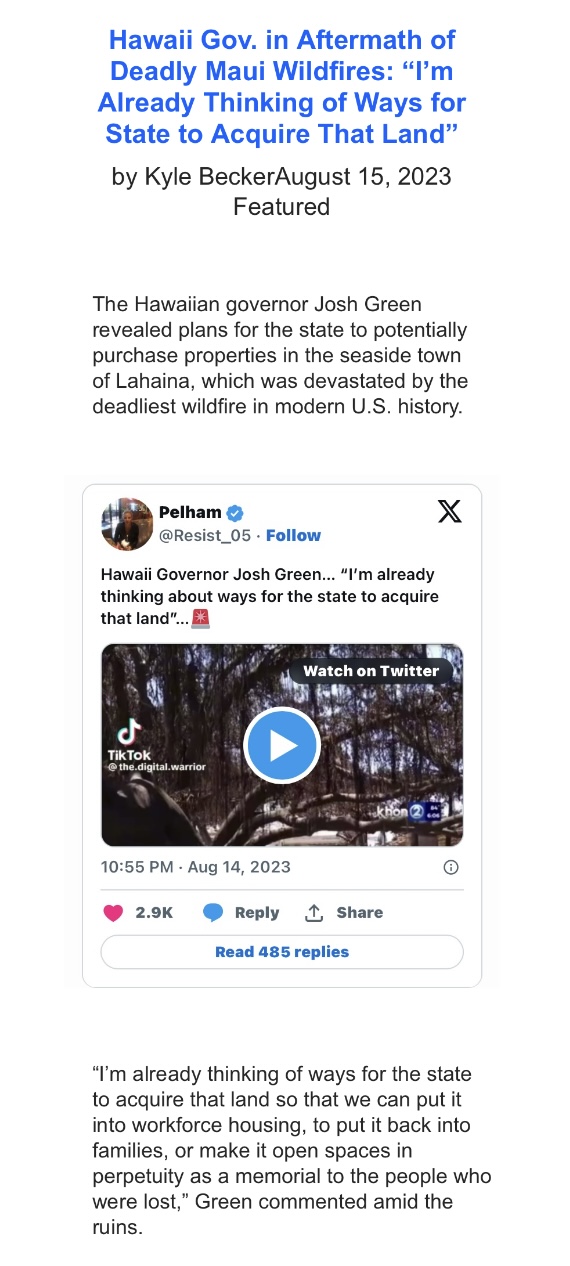570x1266 pixels.
Task: Follow the @Resist_05 account
Action: tap(293, 536)
